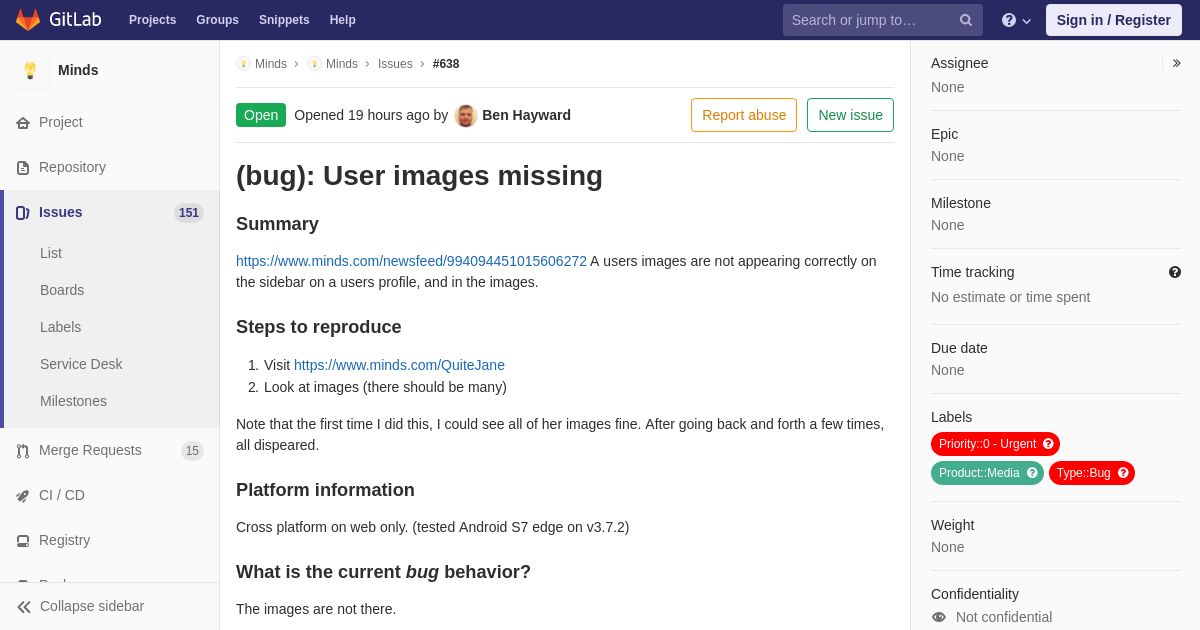The width and height of the screenshot is (1200, 630).
Task: Click the Project home icon in sidebar
Action: tap(23, 123)
